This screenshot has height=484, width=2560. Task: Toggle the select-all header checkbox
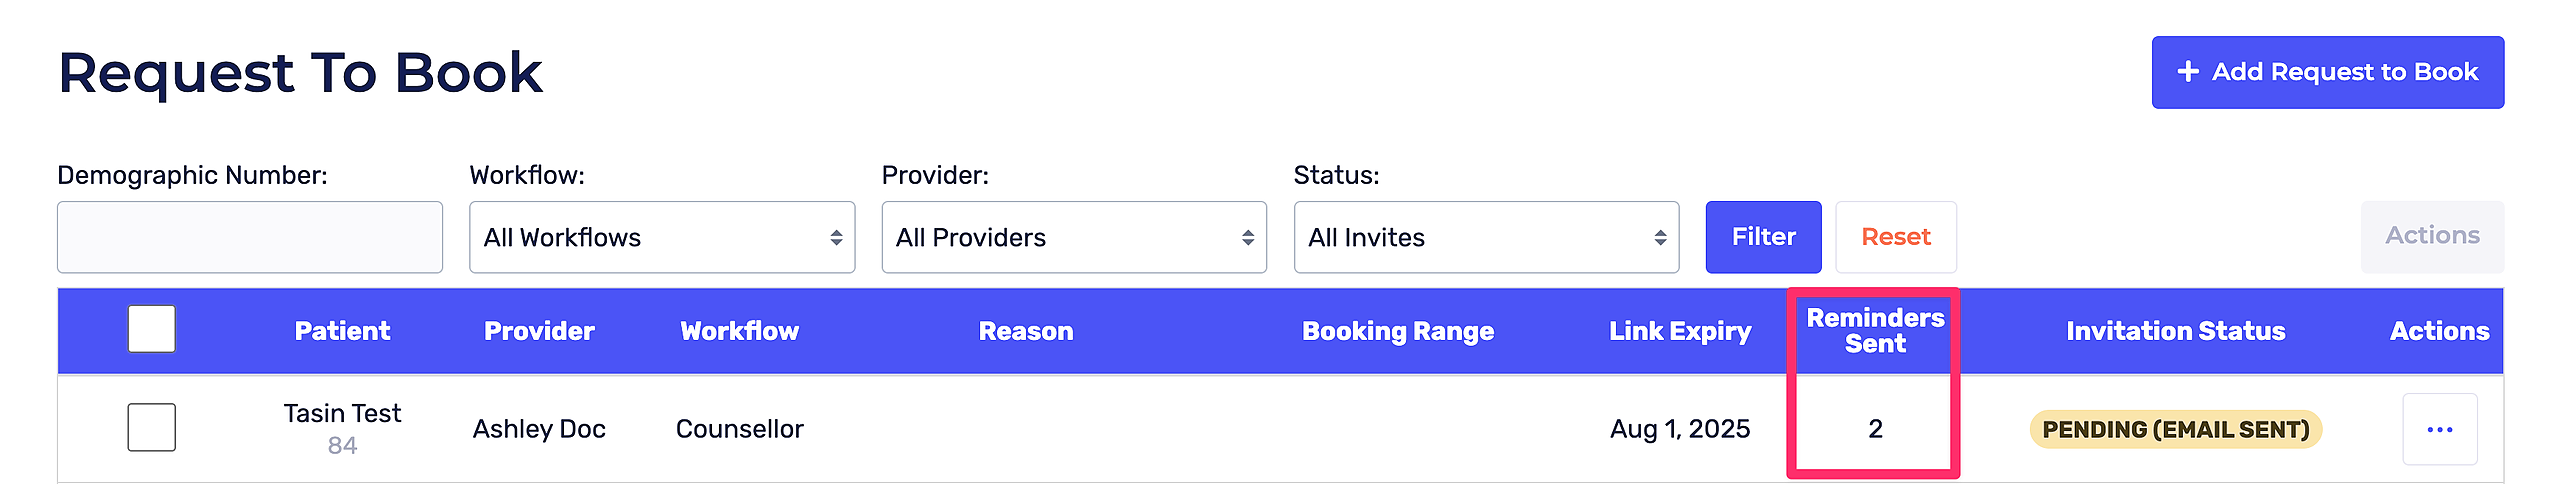coord(152,329)
